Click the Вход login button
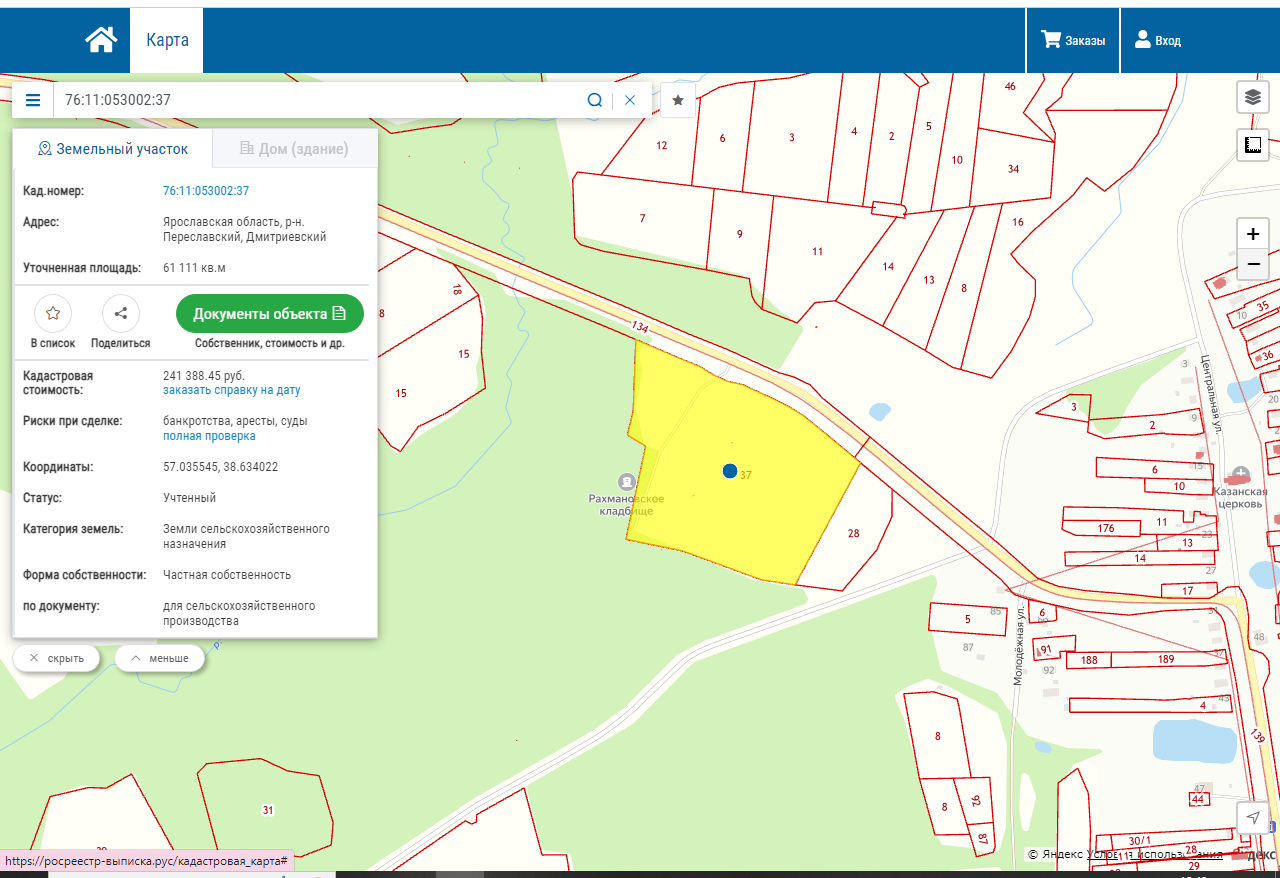Screen dimensions: 1280x878 [x=1157, y=40]
